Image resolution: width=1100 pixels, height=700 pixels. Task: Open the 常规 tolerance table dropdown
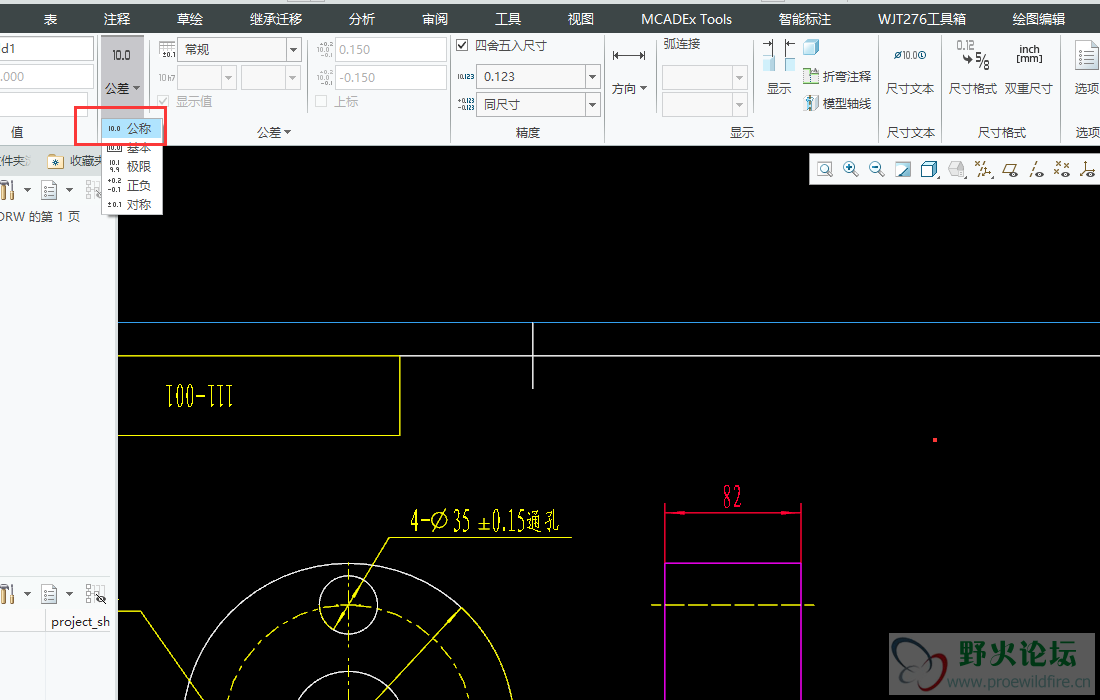293,50
